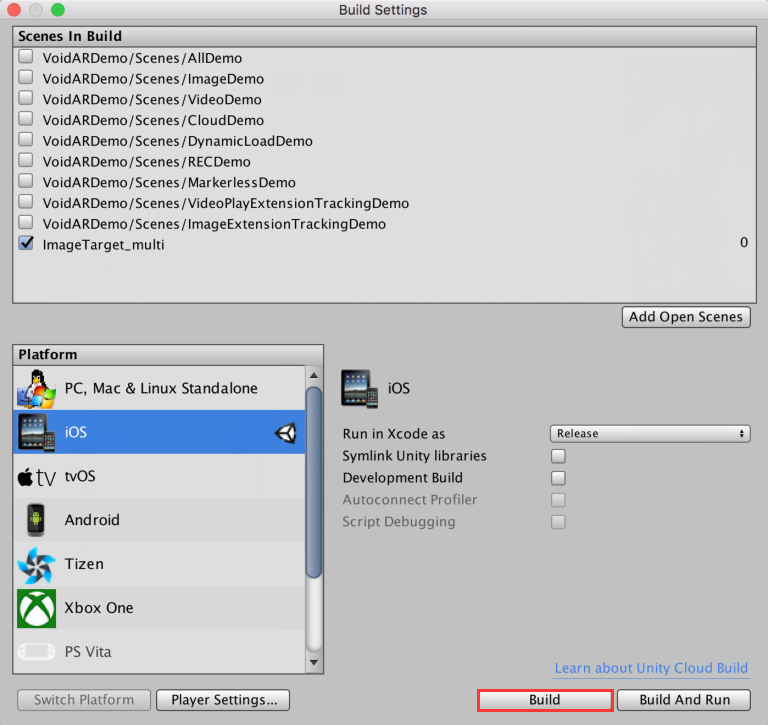Select the PC, Mac & Linux Standalone platform icon

click(x=36, y=389)
